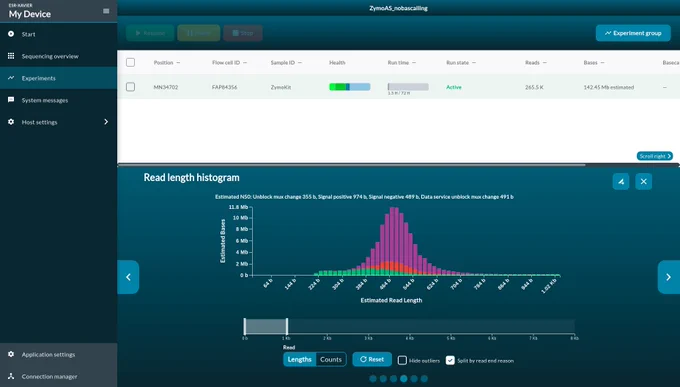This screenshot has width=680, height=387.
Task: Click the horizontal scrollbar under the table
Action: pos(351,165)
